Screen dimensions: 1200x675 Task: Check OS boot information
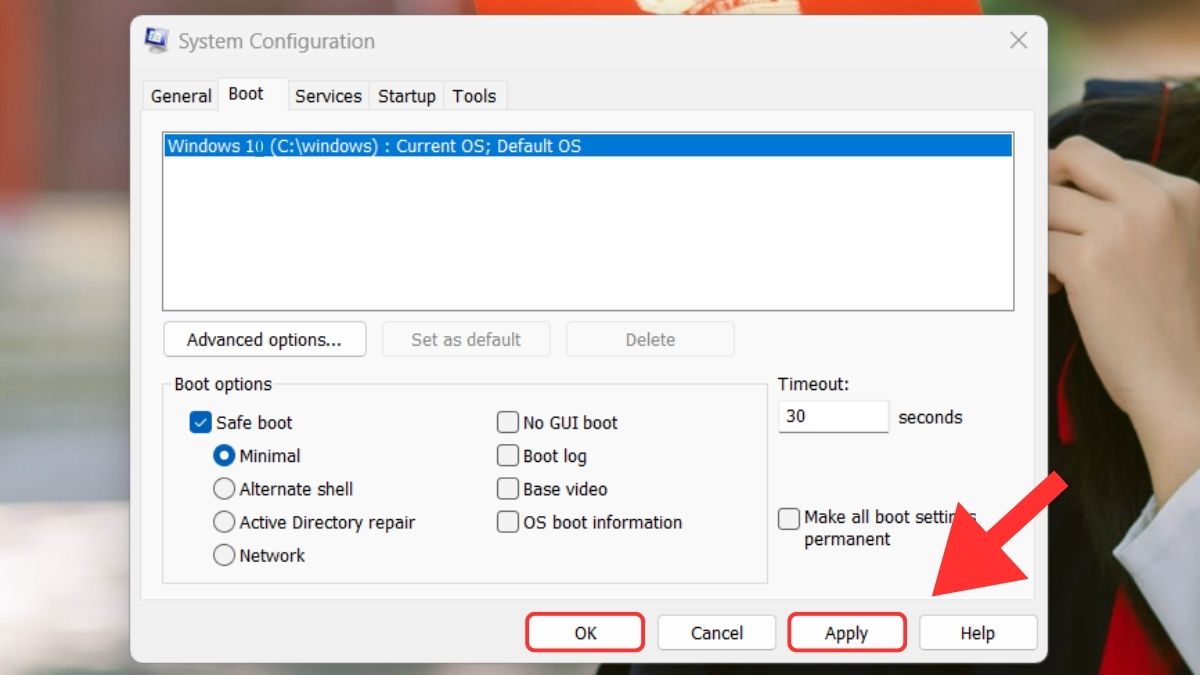(x=508, y=522)
